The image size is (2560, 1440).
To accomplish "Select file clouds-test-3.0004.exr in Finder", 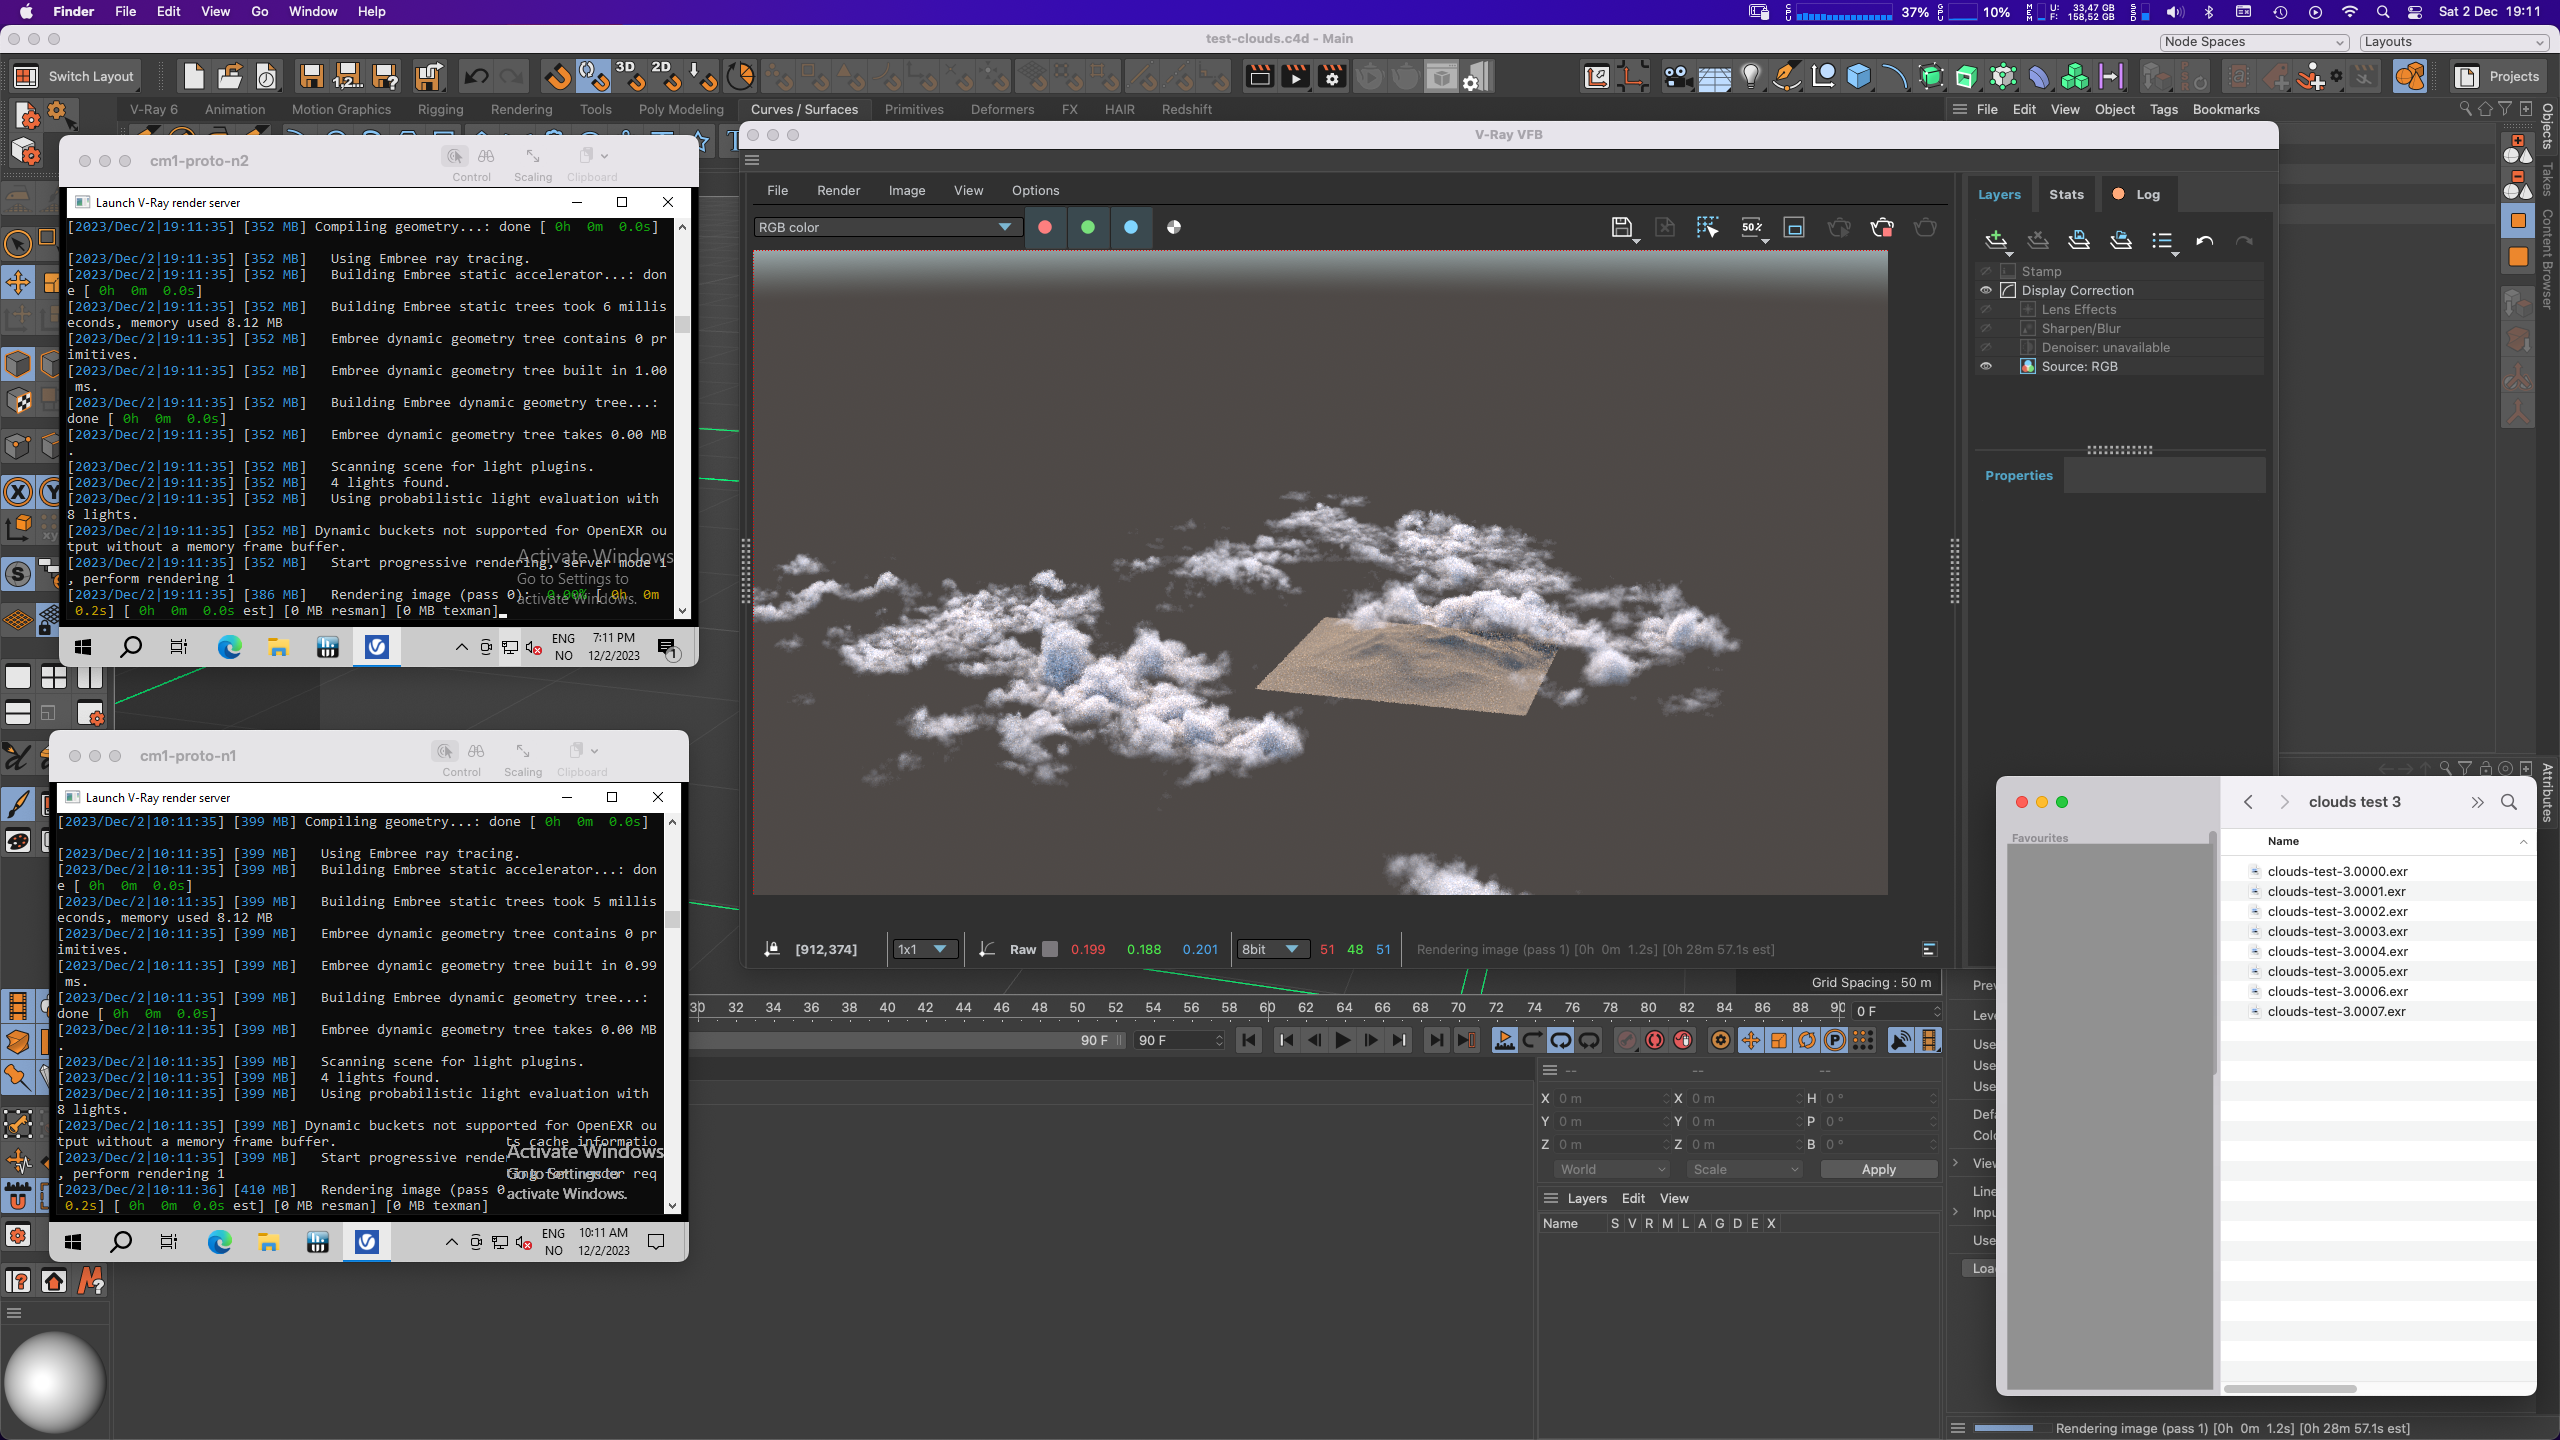I will click(x=2337, y=951).
